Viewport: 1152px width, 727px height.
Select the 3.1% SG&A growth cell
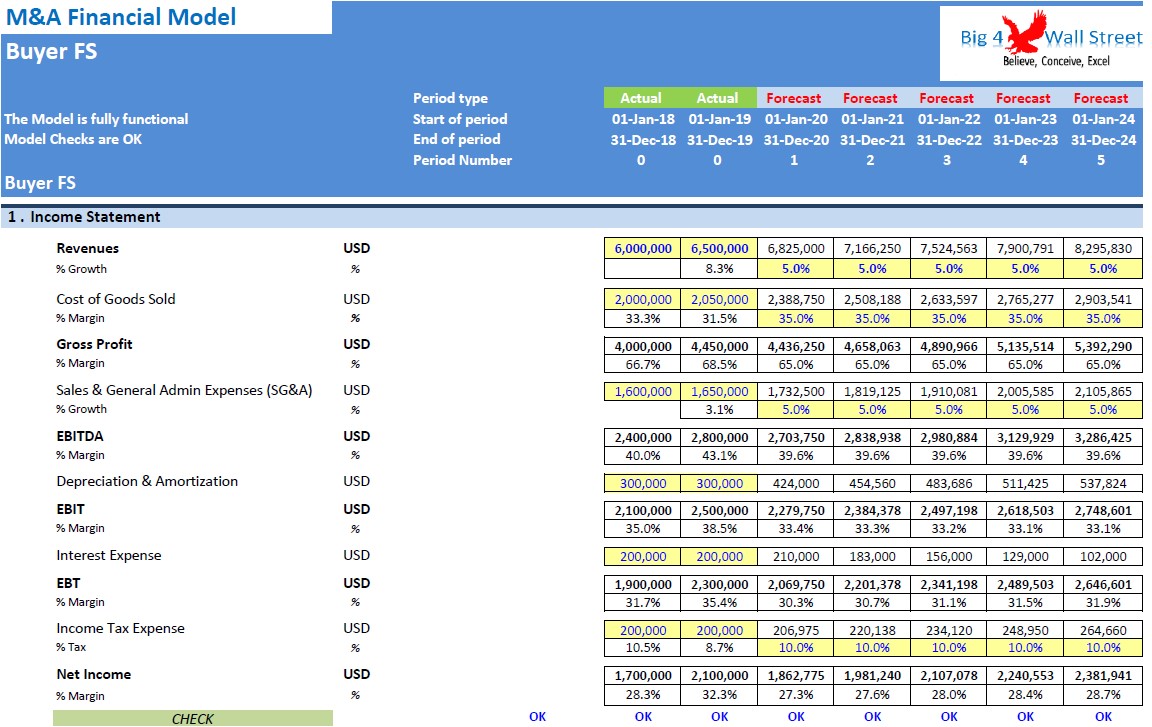click(719, 410)
